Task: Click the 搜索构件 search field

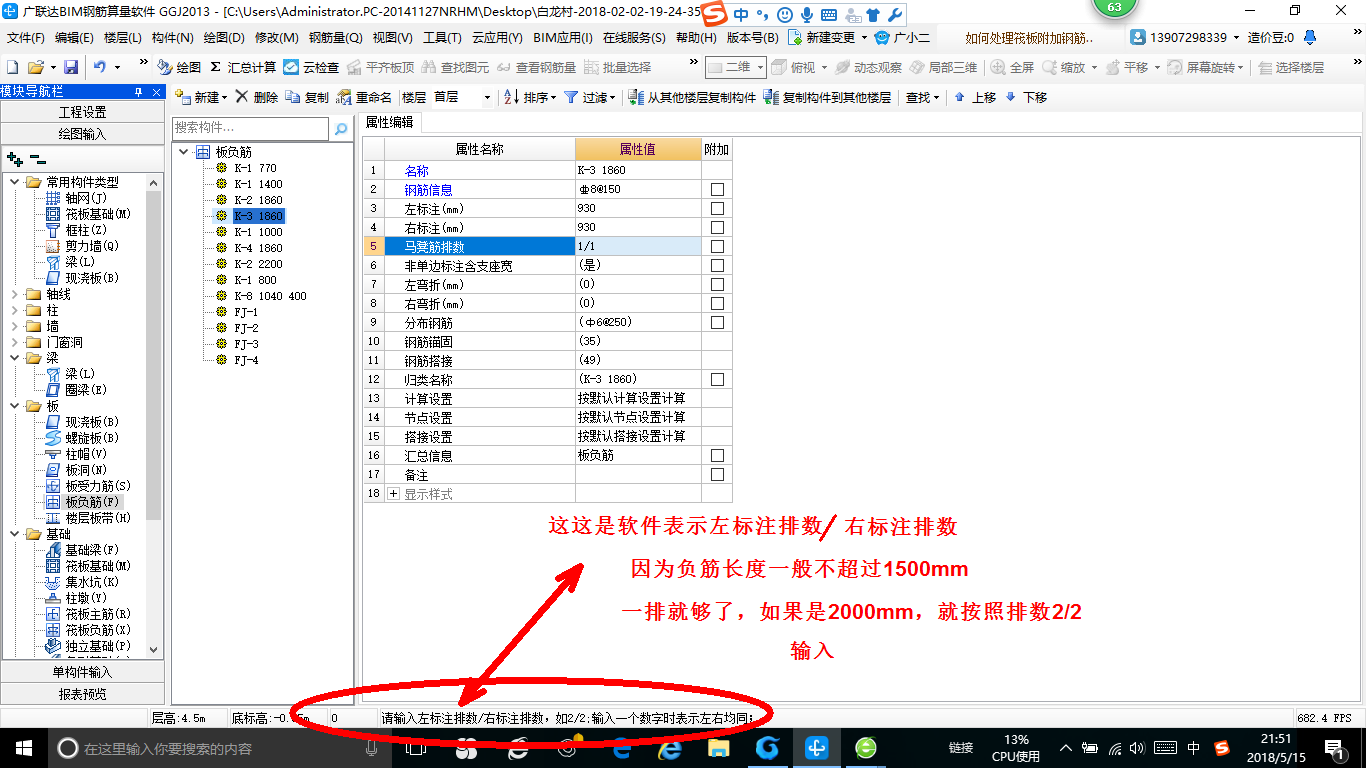Action: 250,128
